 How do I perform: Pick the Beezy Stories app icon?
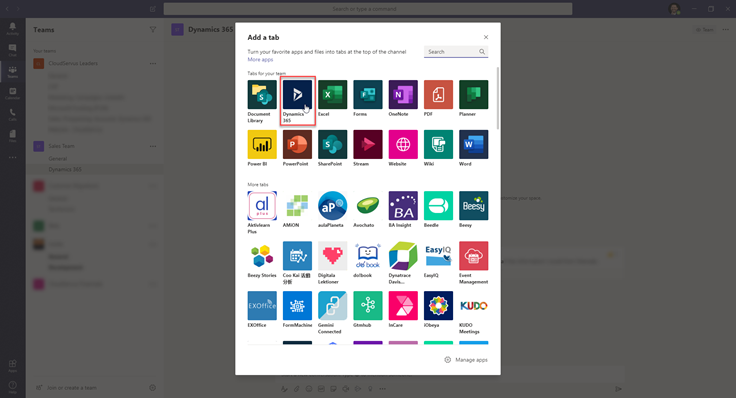tap(262, 256)
